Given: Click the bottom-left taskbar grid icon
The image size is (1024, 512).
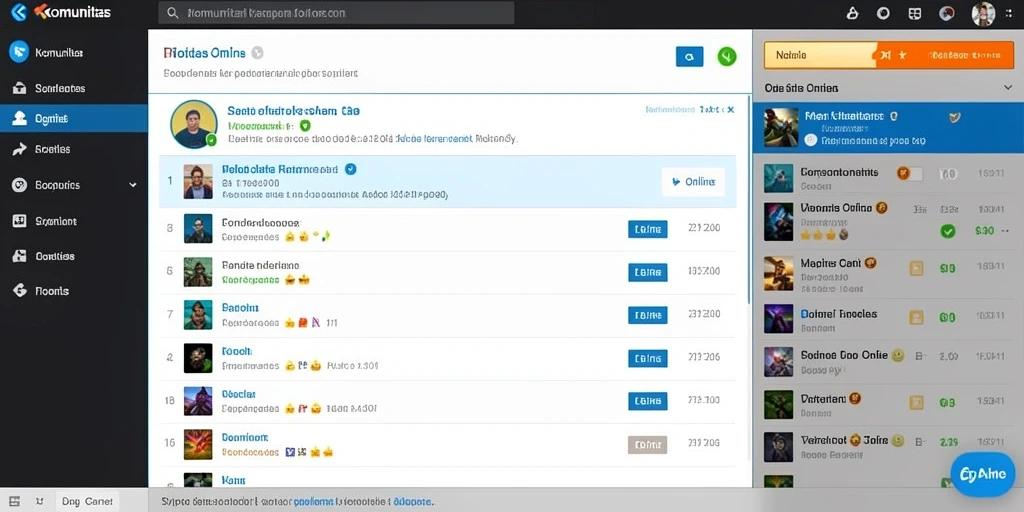Looking at the screenshot, I should click(14, 502).
